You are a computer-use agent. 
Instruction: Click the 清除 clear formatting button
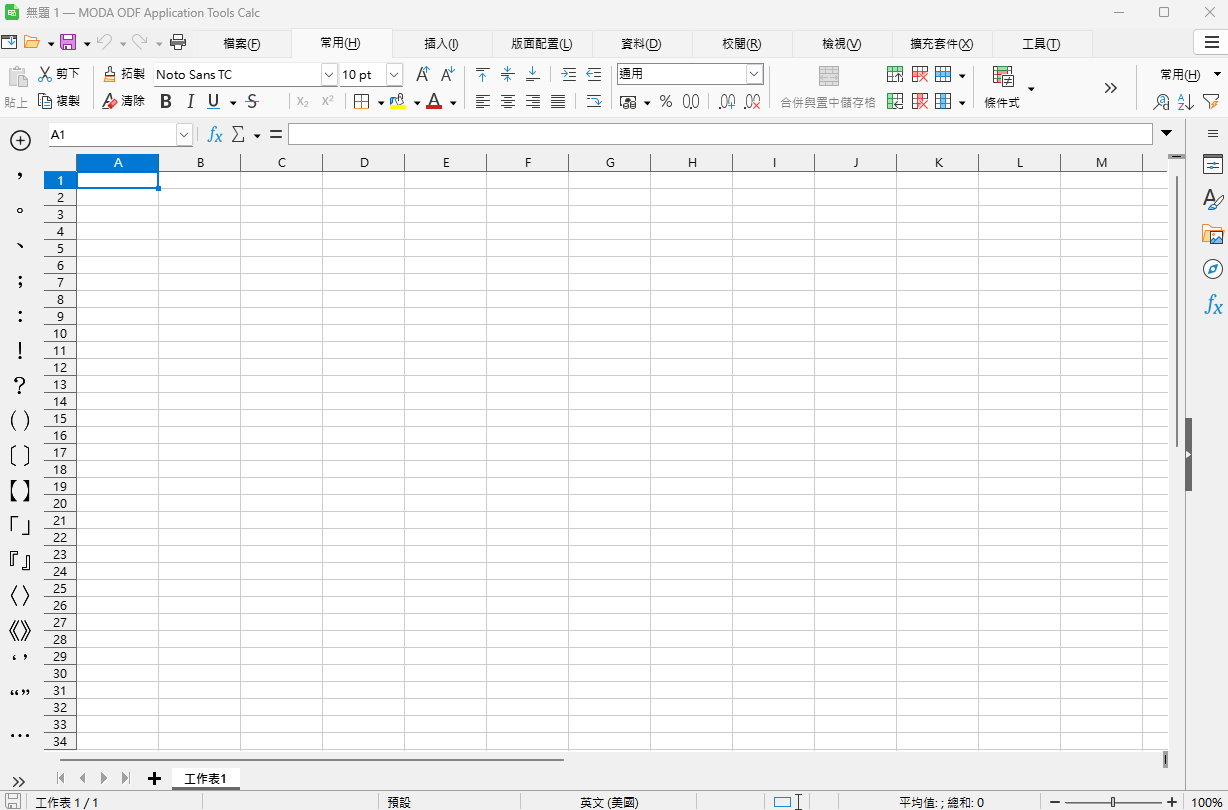124,101
